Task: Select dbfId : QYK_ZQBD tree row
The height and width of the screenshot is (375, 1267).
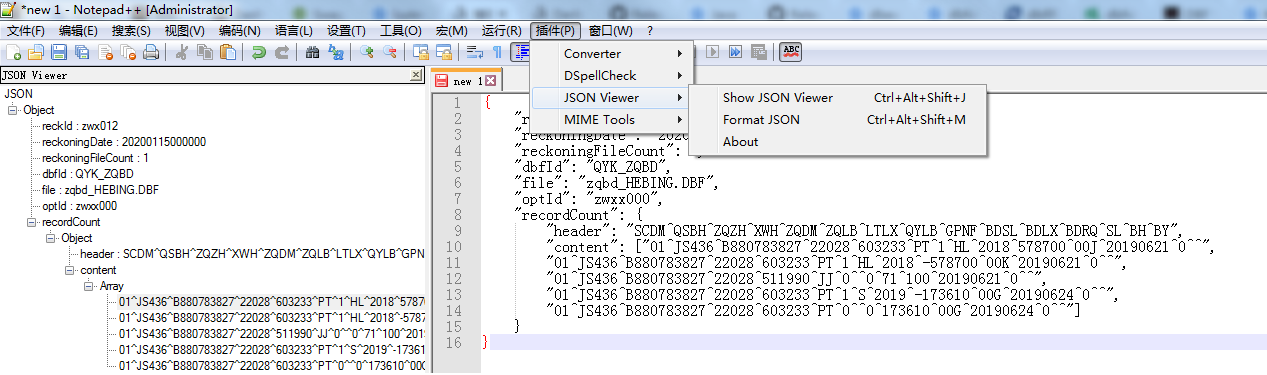Action: pyautogui.click(x=87, y=174)
